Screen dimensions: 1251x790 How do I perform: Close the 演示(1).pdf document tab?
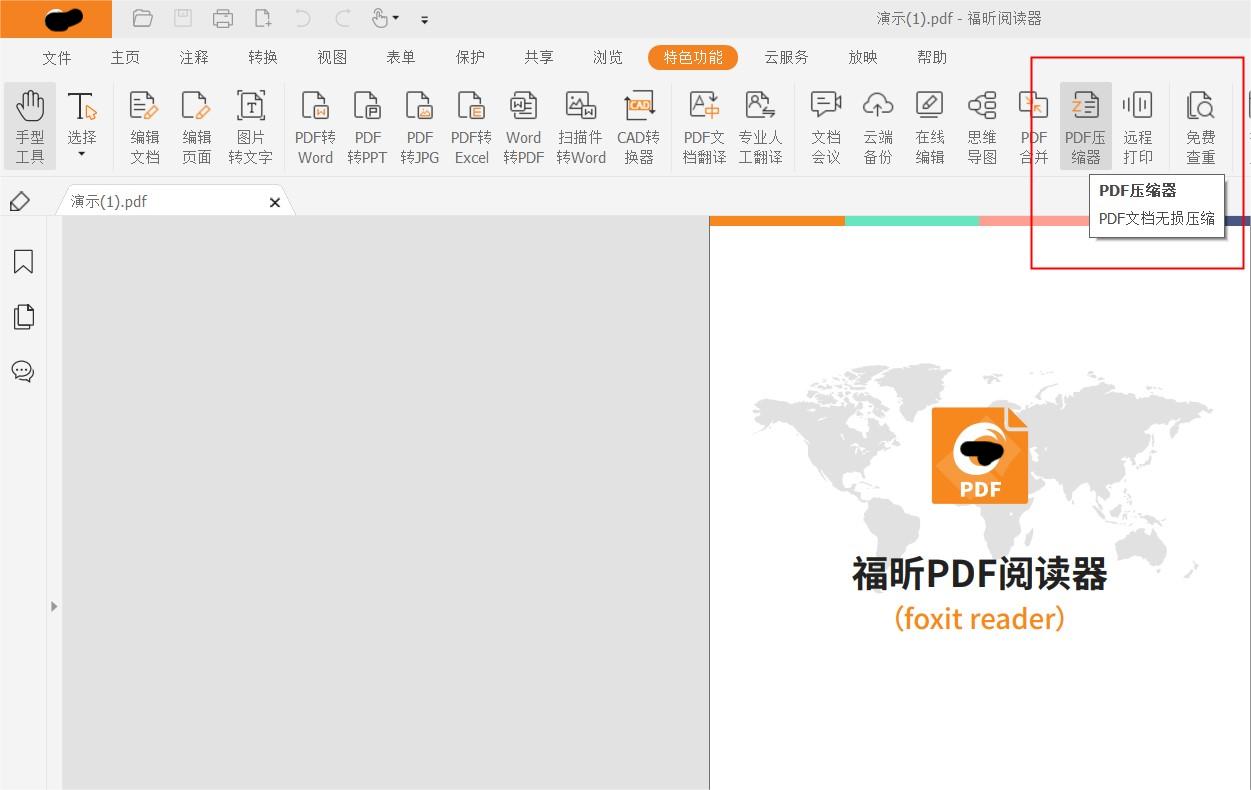(x=275, y=202)
